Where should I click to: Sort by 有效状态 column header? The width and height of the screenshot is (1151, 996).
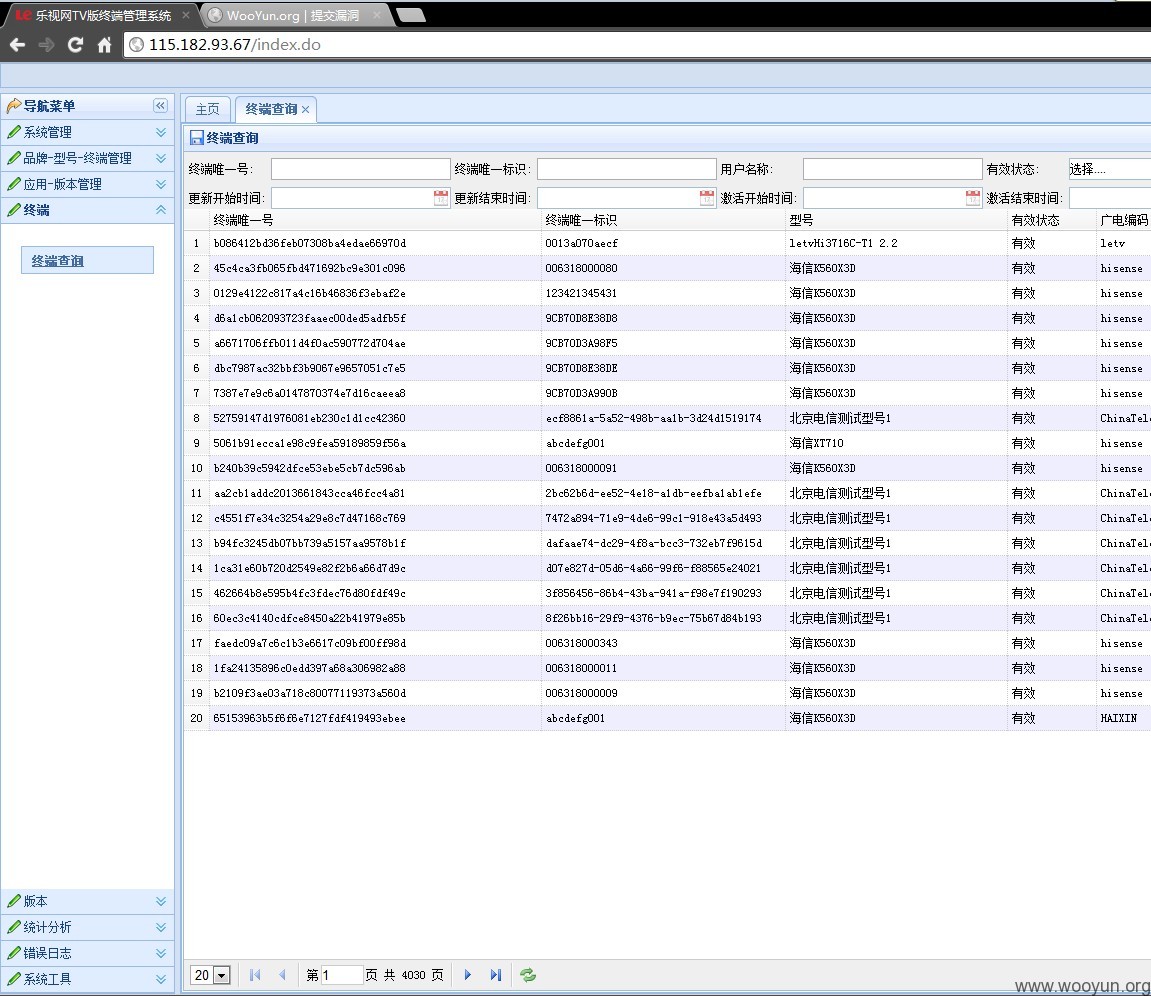pos(1050,219)
